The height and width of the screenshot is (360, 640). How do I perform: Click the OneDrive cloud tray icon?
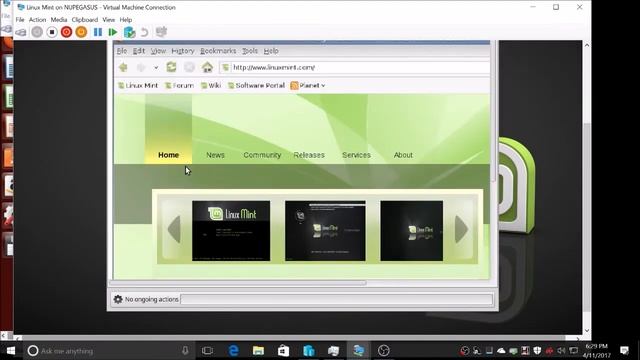[501, 351]
